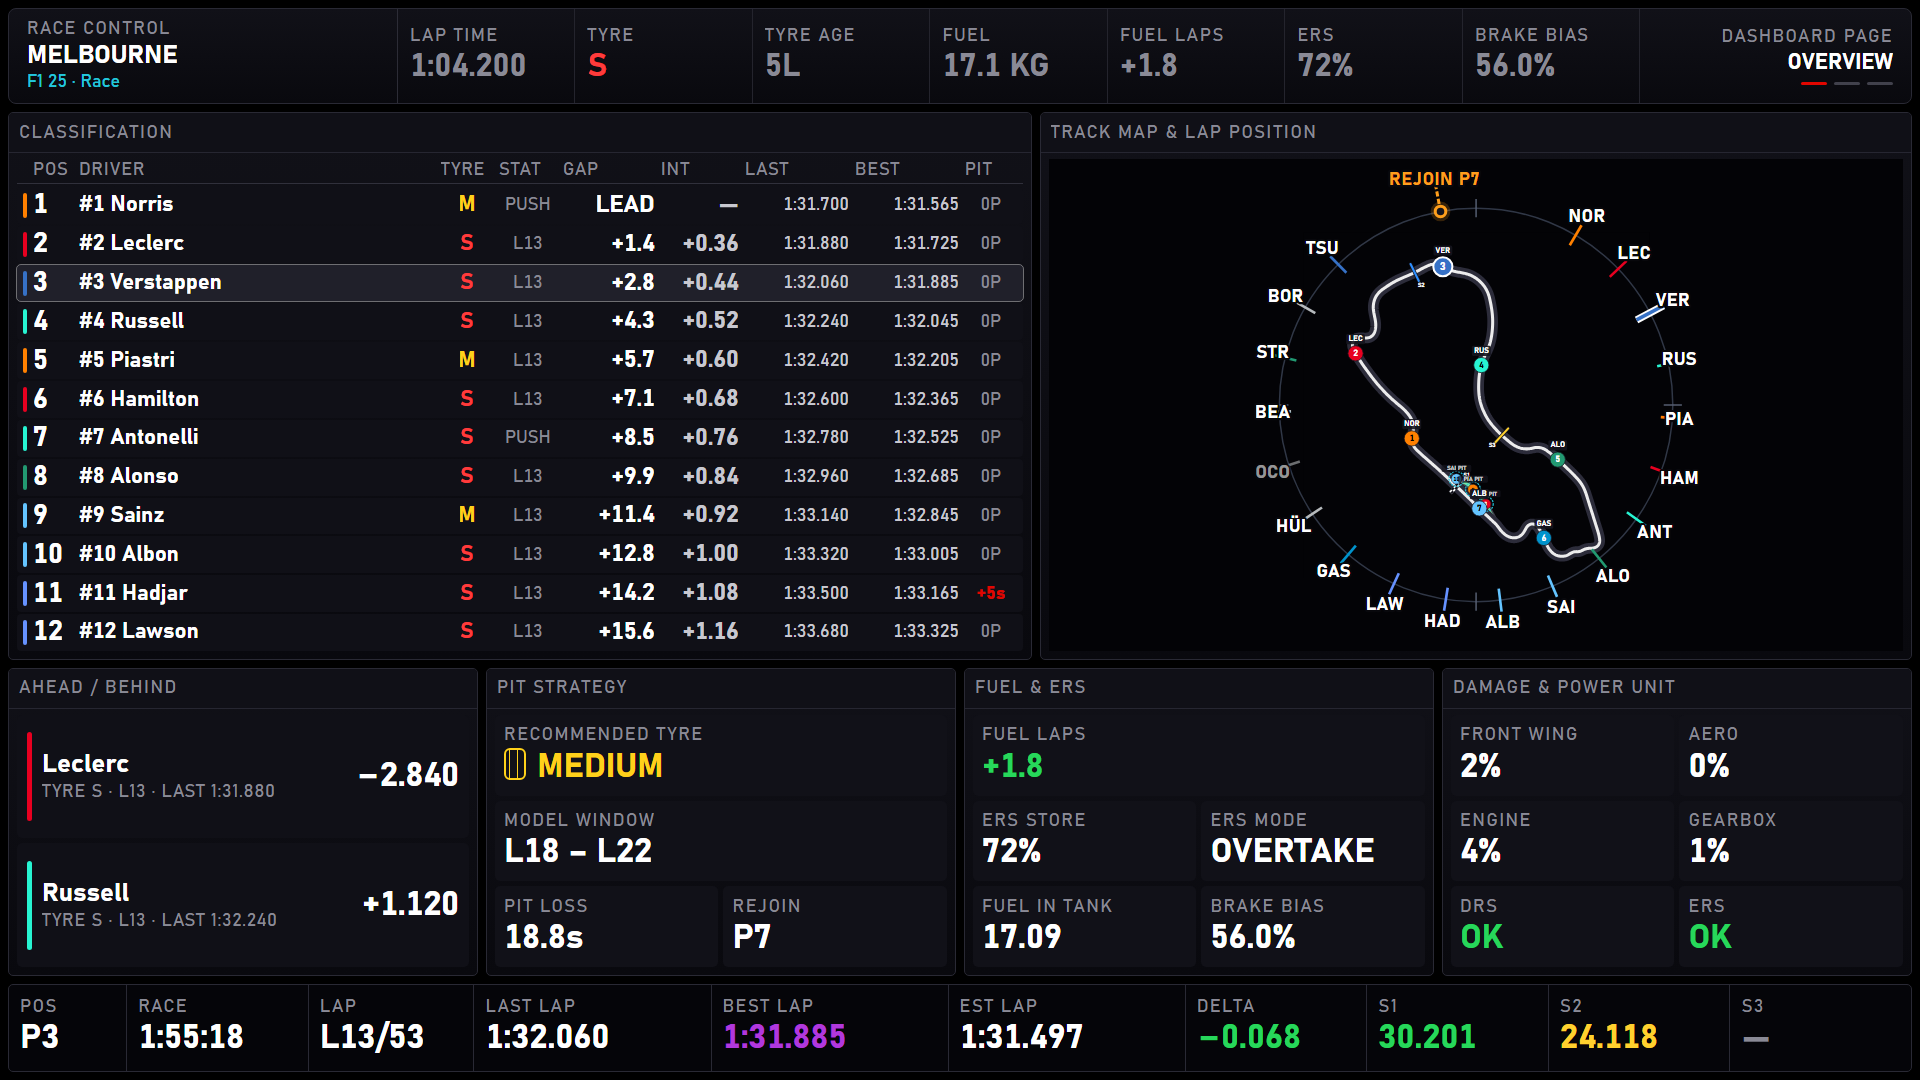Click the REJOIN P7 marker on the track map
This screenshot has width=1920, height=1080.
[1440, 211]
